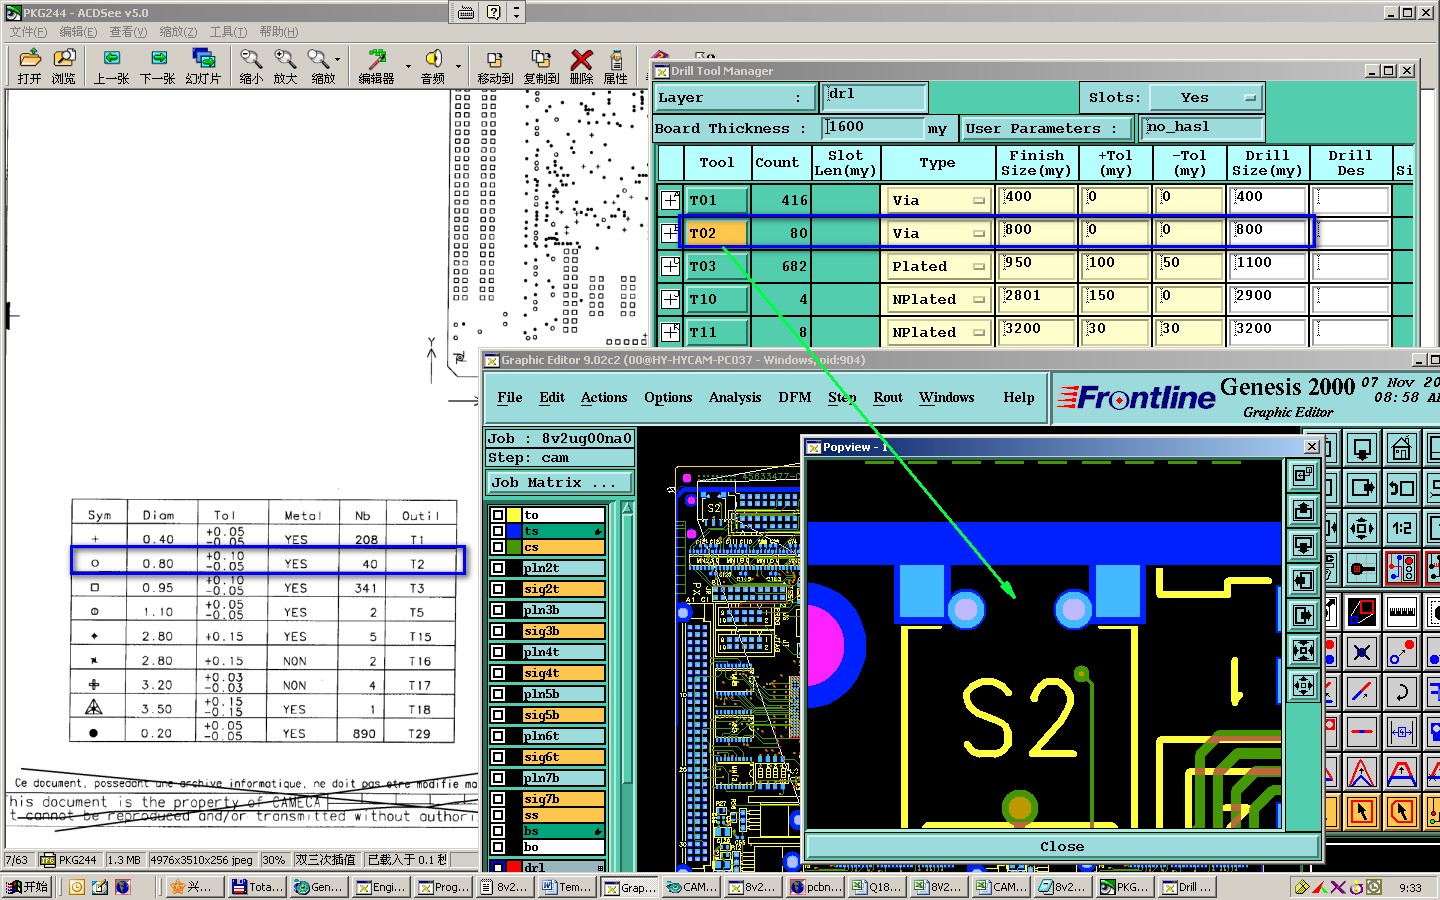Toggle the checkbox for layer pln4t
This screenshot has width=1440, height=900.
[498, 652]
